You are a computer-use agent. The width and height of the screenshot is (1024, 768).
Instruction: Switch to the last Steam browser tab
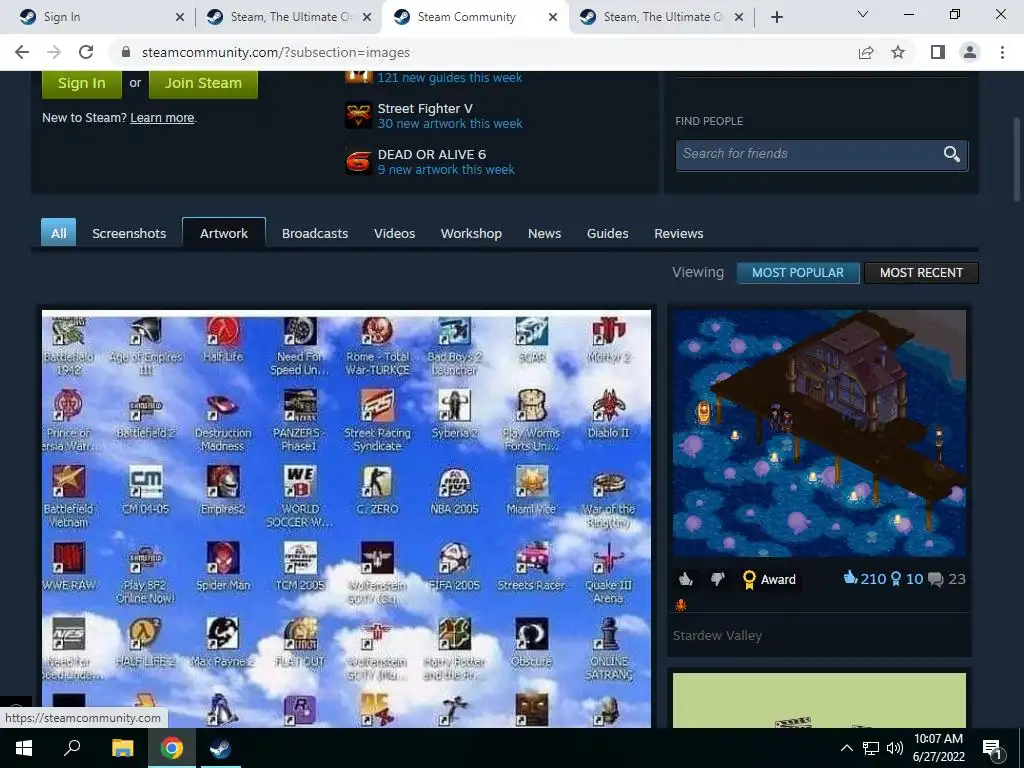(661, 17)
